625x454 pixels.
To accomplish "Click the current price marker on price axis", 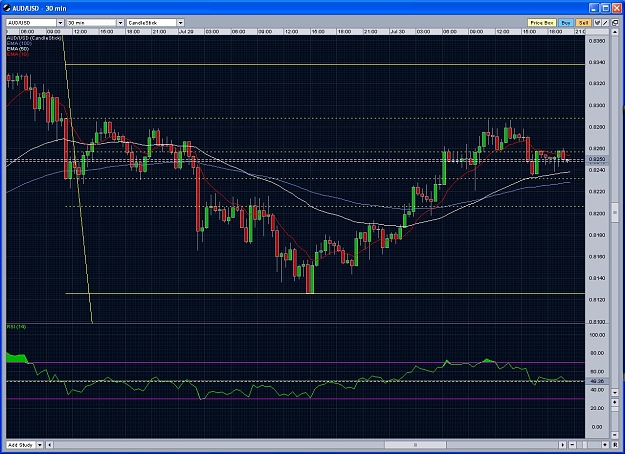I will pyautogui.click(x=597, y=159).
